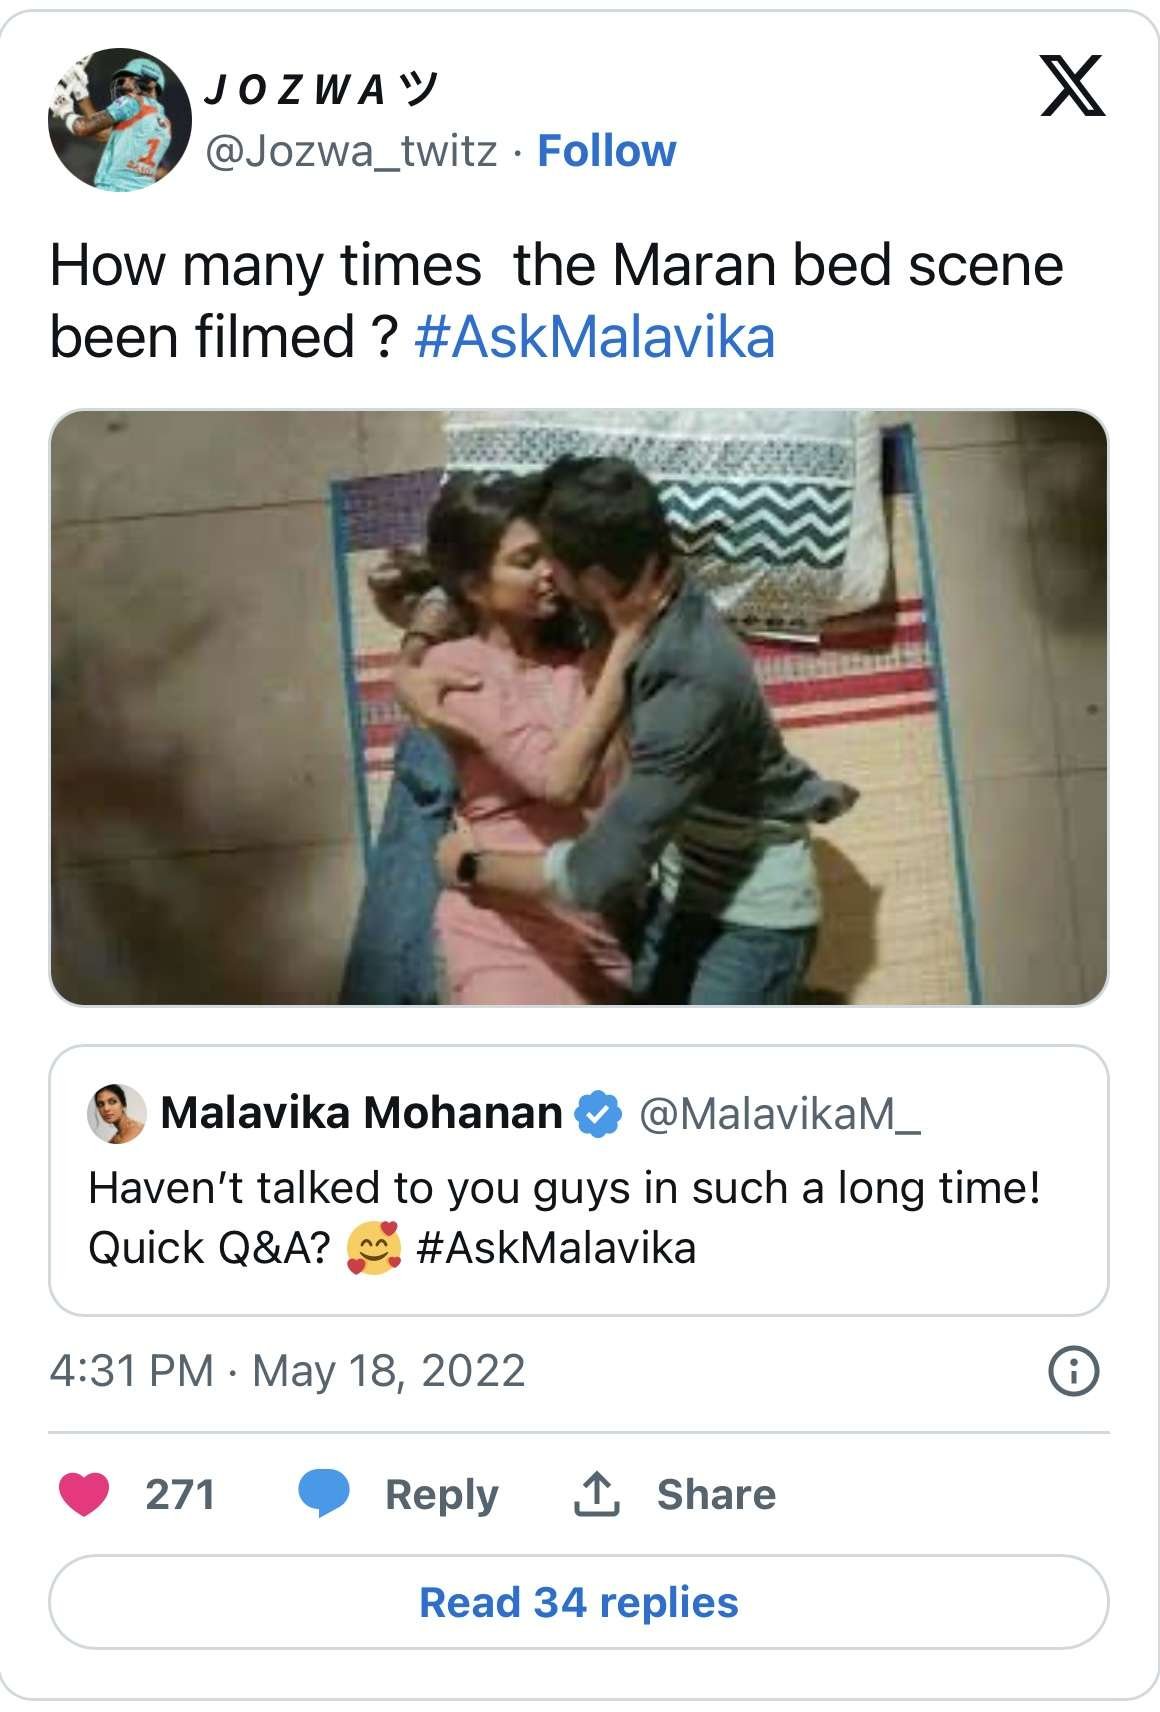Click the heart like icon

pos(84,1495)
